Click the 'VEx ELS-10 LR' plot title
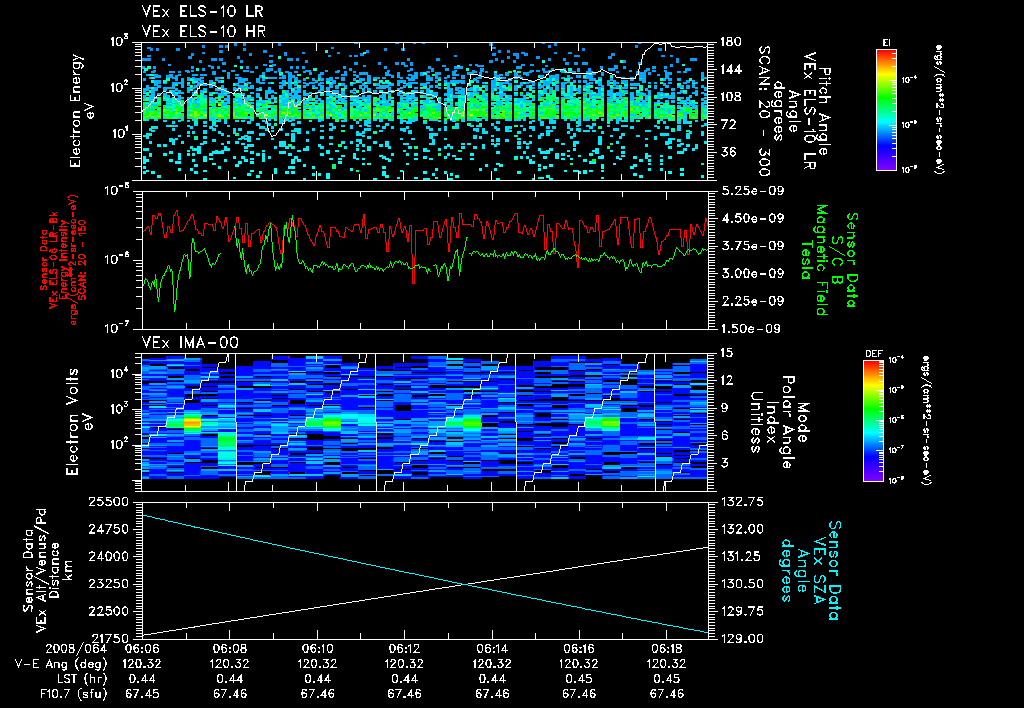The image size is (1024, 708). pos(203,12)
